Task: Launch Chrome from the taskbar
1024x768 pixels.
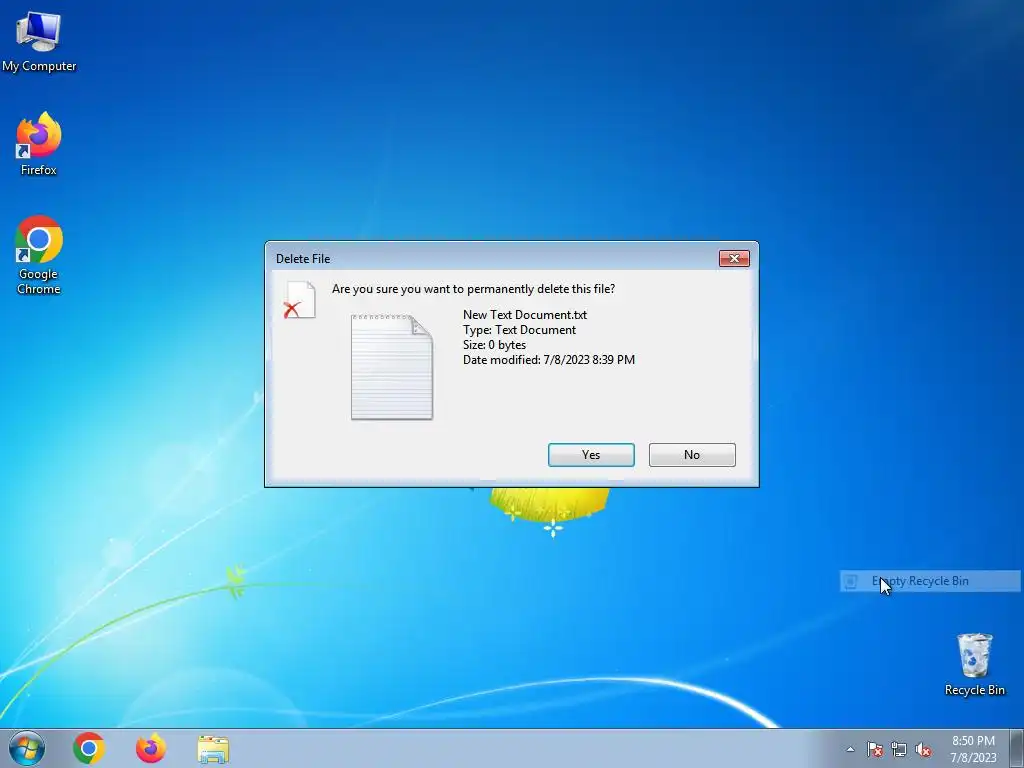Action: pos(89,748)
